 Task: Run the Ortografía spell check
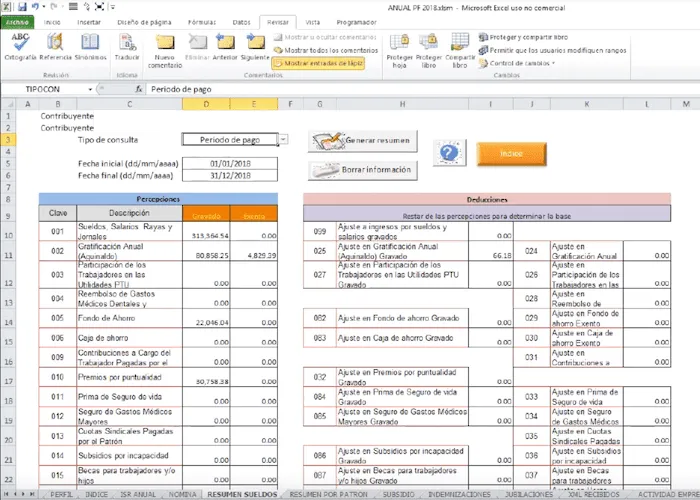[x=21, y=46]
